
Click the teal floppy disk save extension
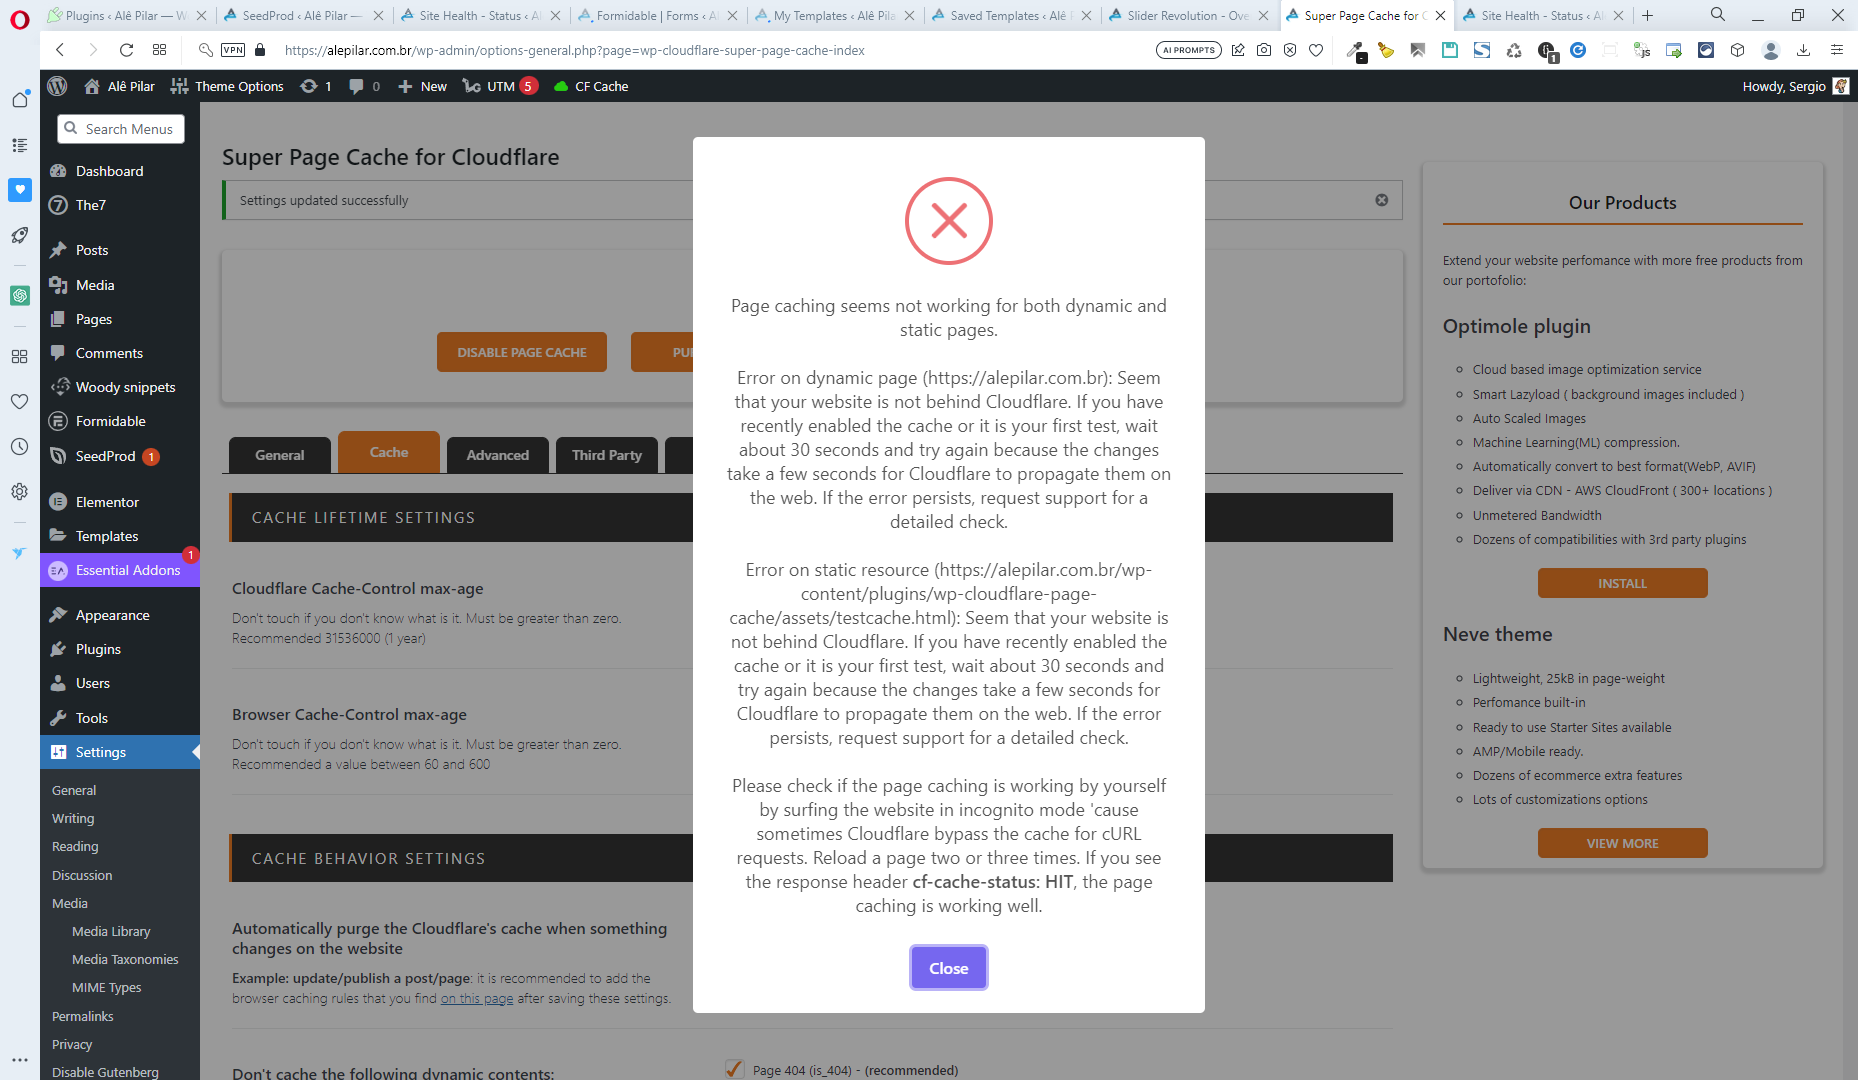pos(1450,50)
